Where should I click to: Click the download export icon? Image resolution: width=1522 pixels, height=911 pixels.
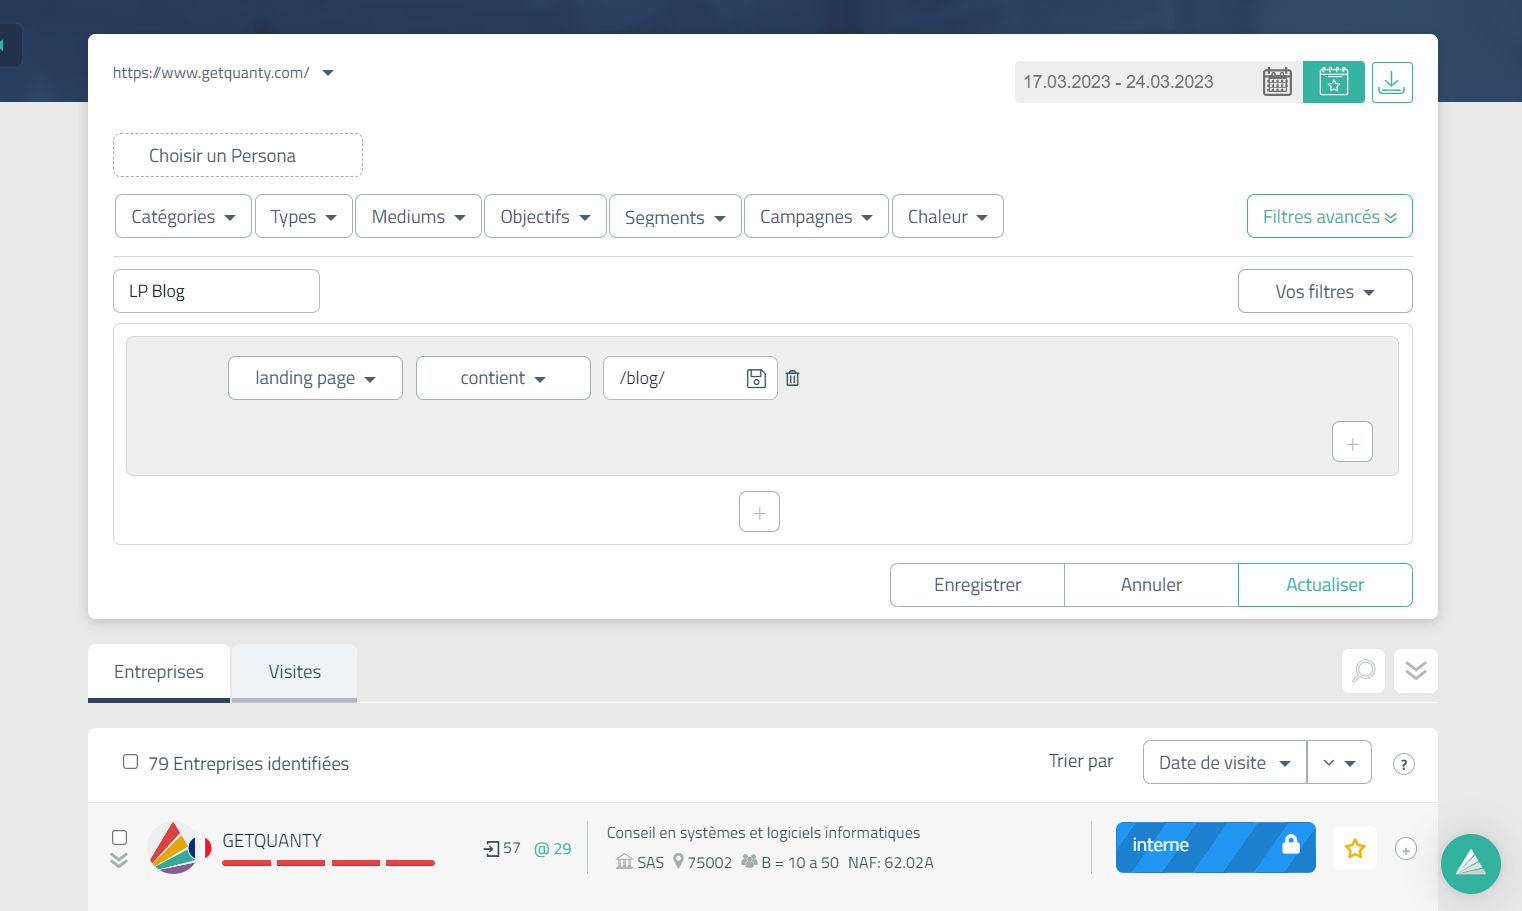[1391, 82]
